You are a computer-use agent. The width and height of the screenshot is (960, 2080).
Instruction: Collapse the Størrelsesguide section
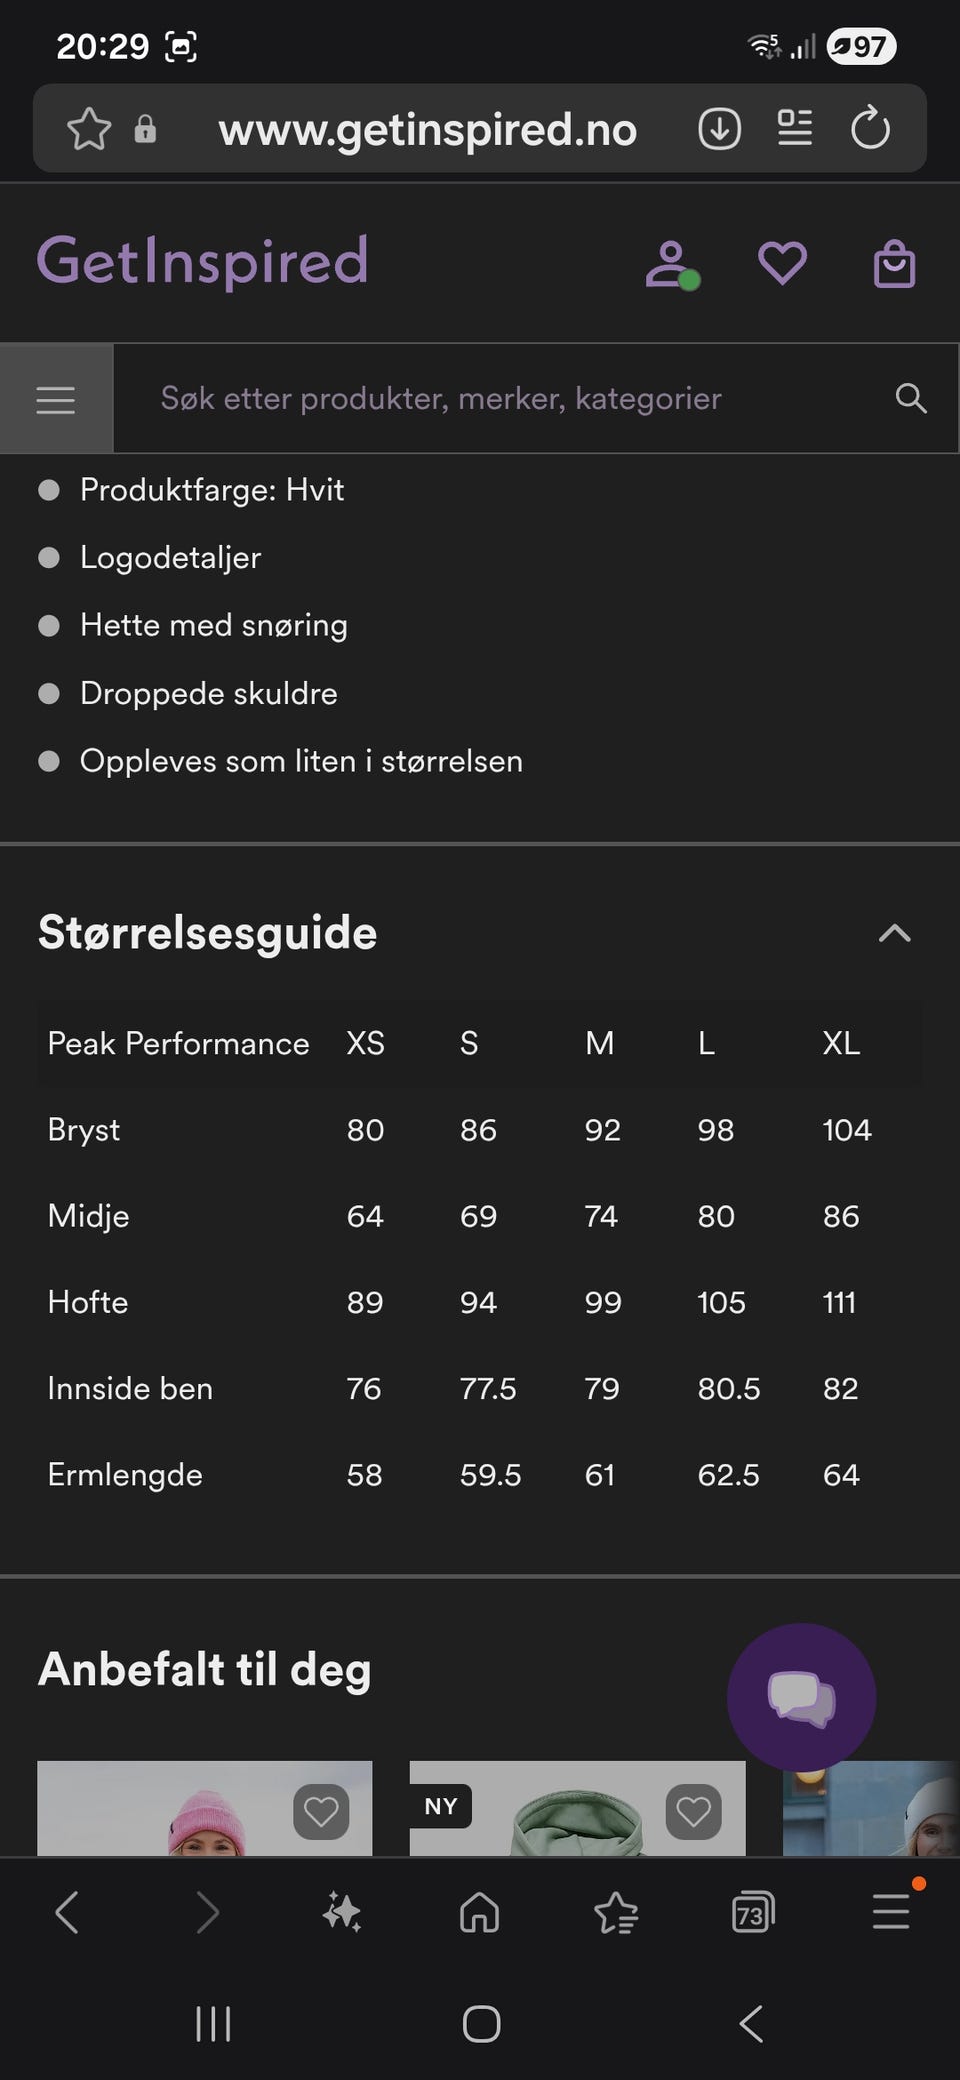(x=894, y=933)
